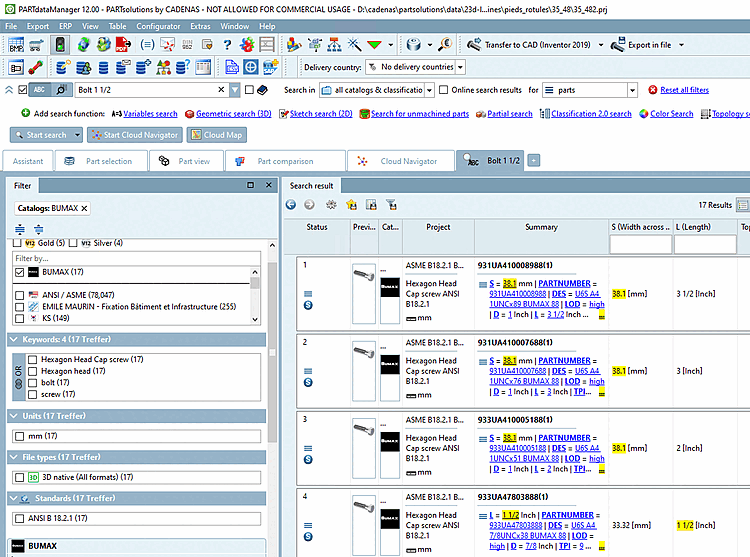The image size is (750, 557).
Task: Check the bolt keyword checkbox
Action: 33,383
